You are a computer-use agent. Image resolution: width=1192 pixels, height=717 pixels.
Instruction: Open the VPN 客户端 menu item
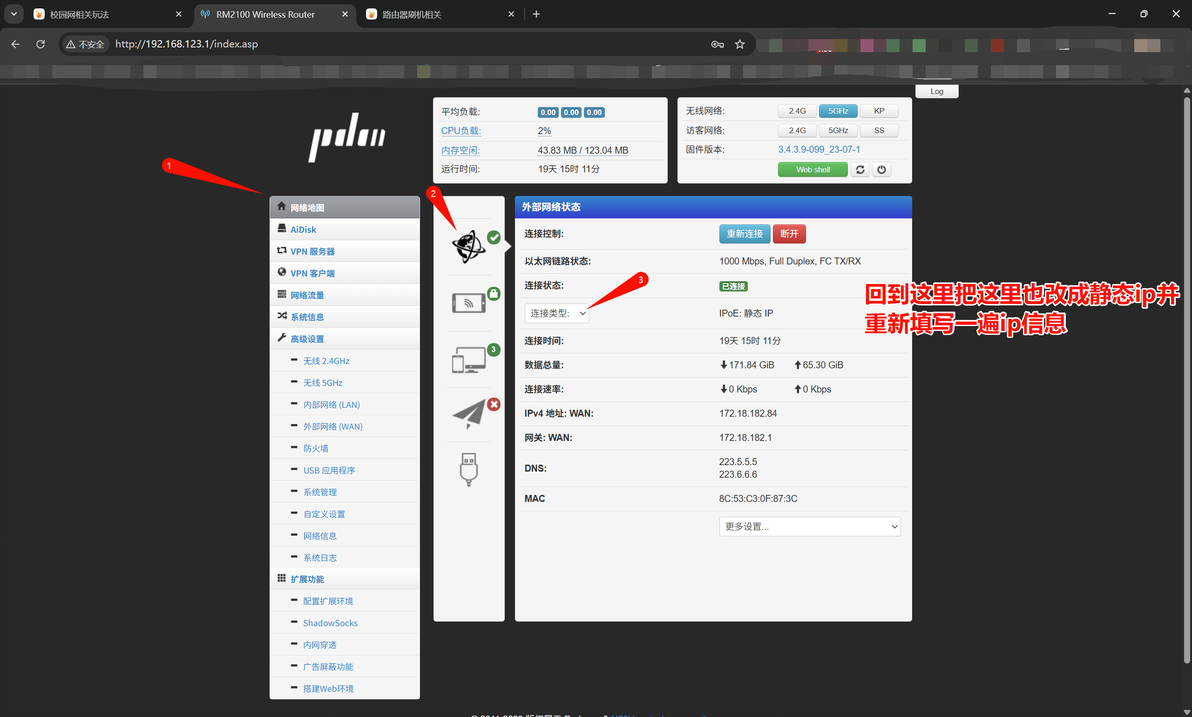344,273
